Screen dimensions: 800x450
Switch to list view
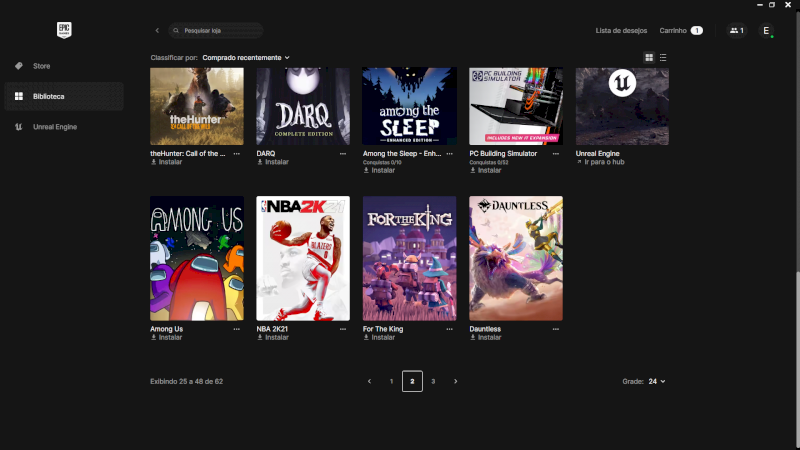(663, 58)
